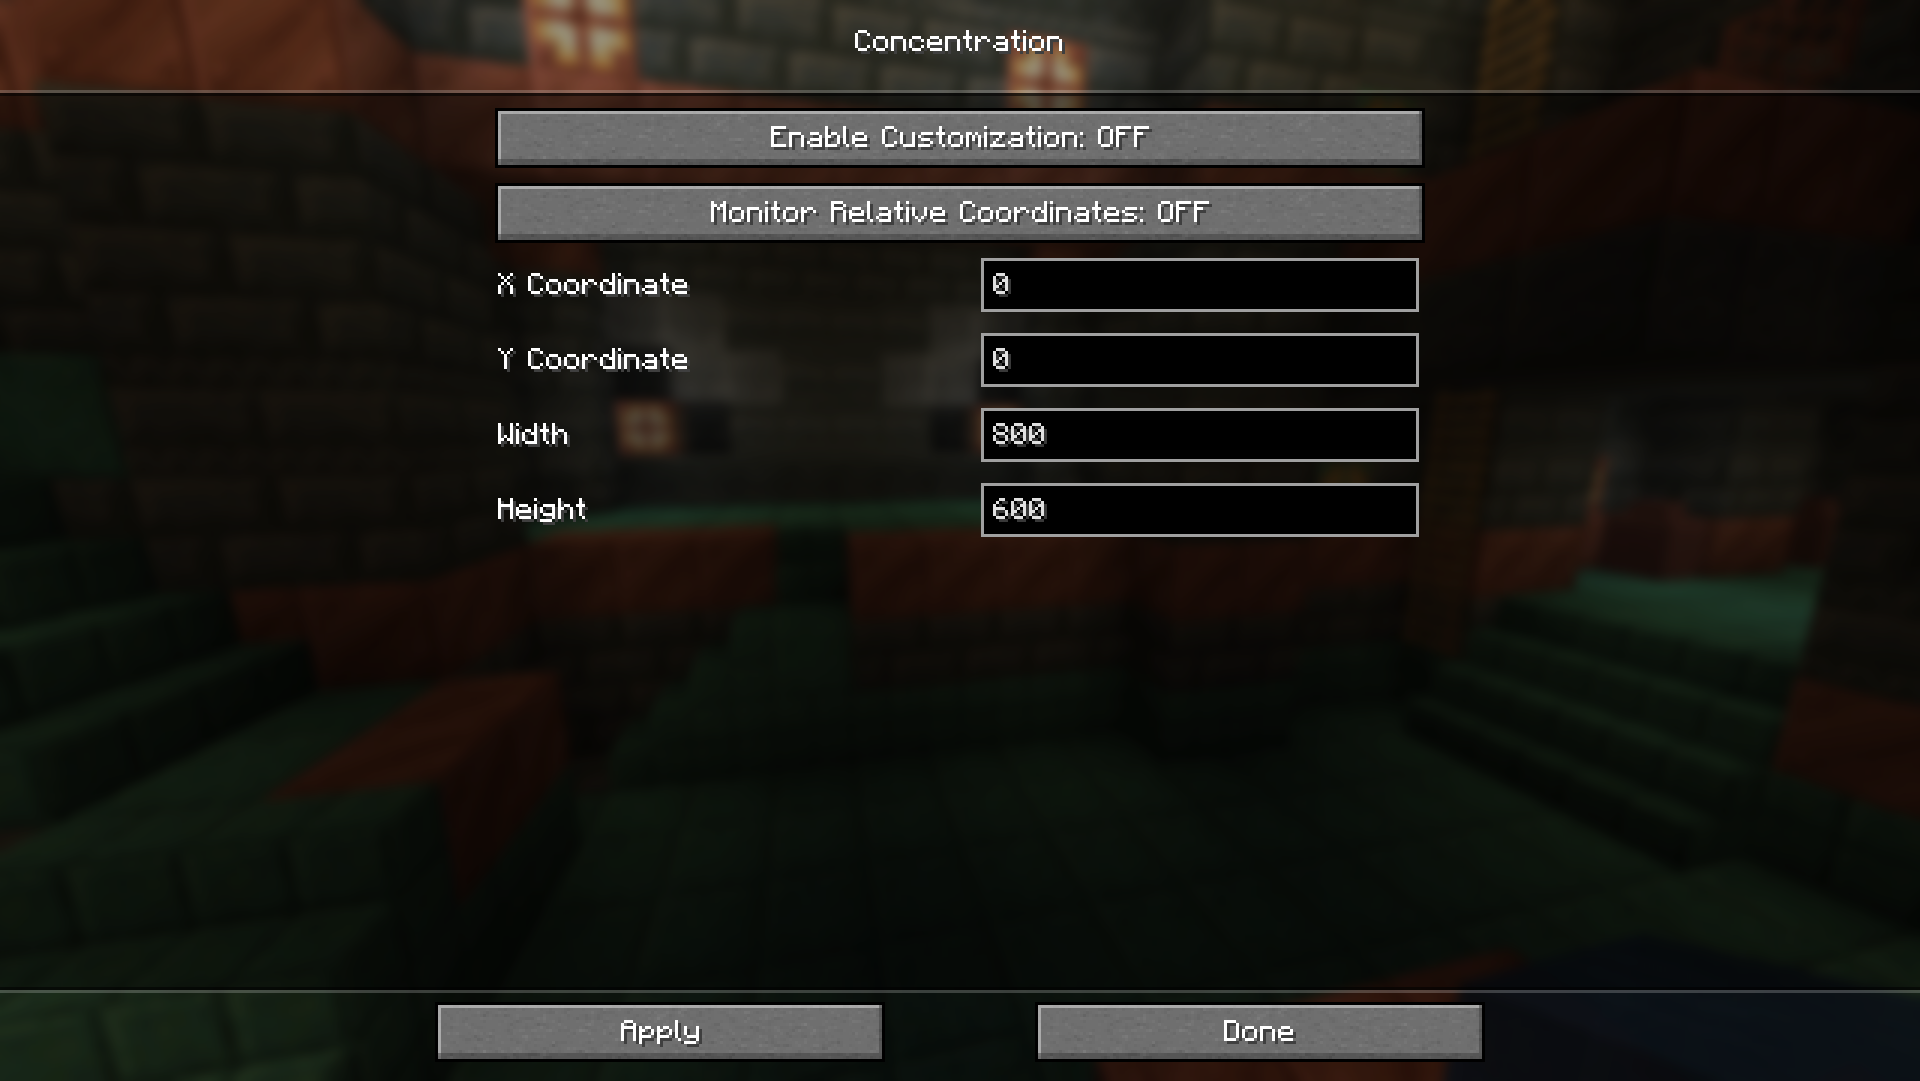
Task: Toggle Monitor Relative Coordinates ON
Action: point(960,212)
